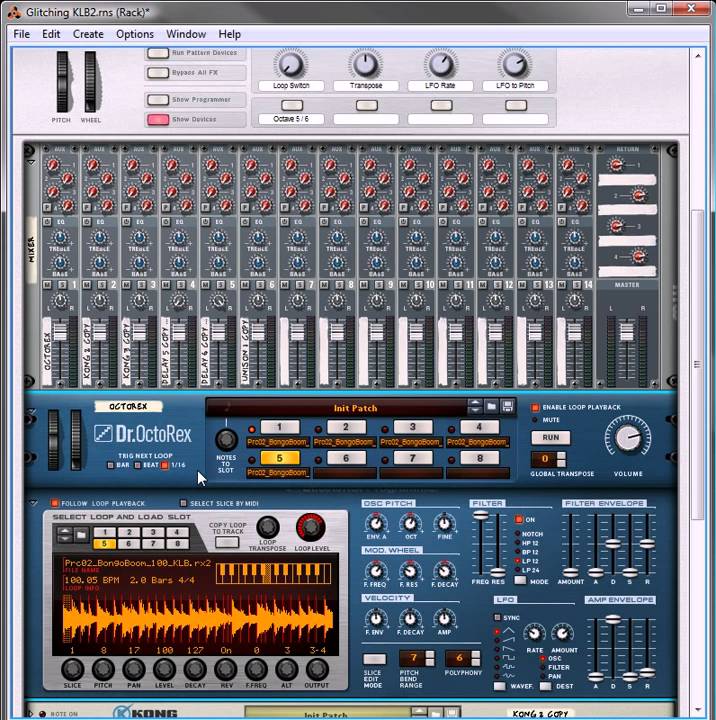Collapse the mixer device with its fold arrow
Screen dimensions: 716x720
click(31, 163)
